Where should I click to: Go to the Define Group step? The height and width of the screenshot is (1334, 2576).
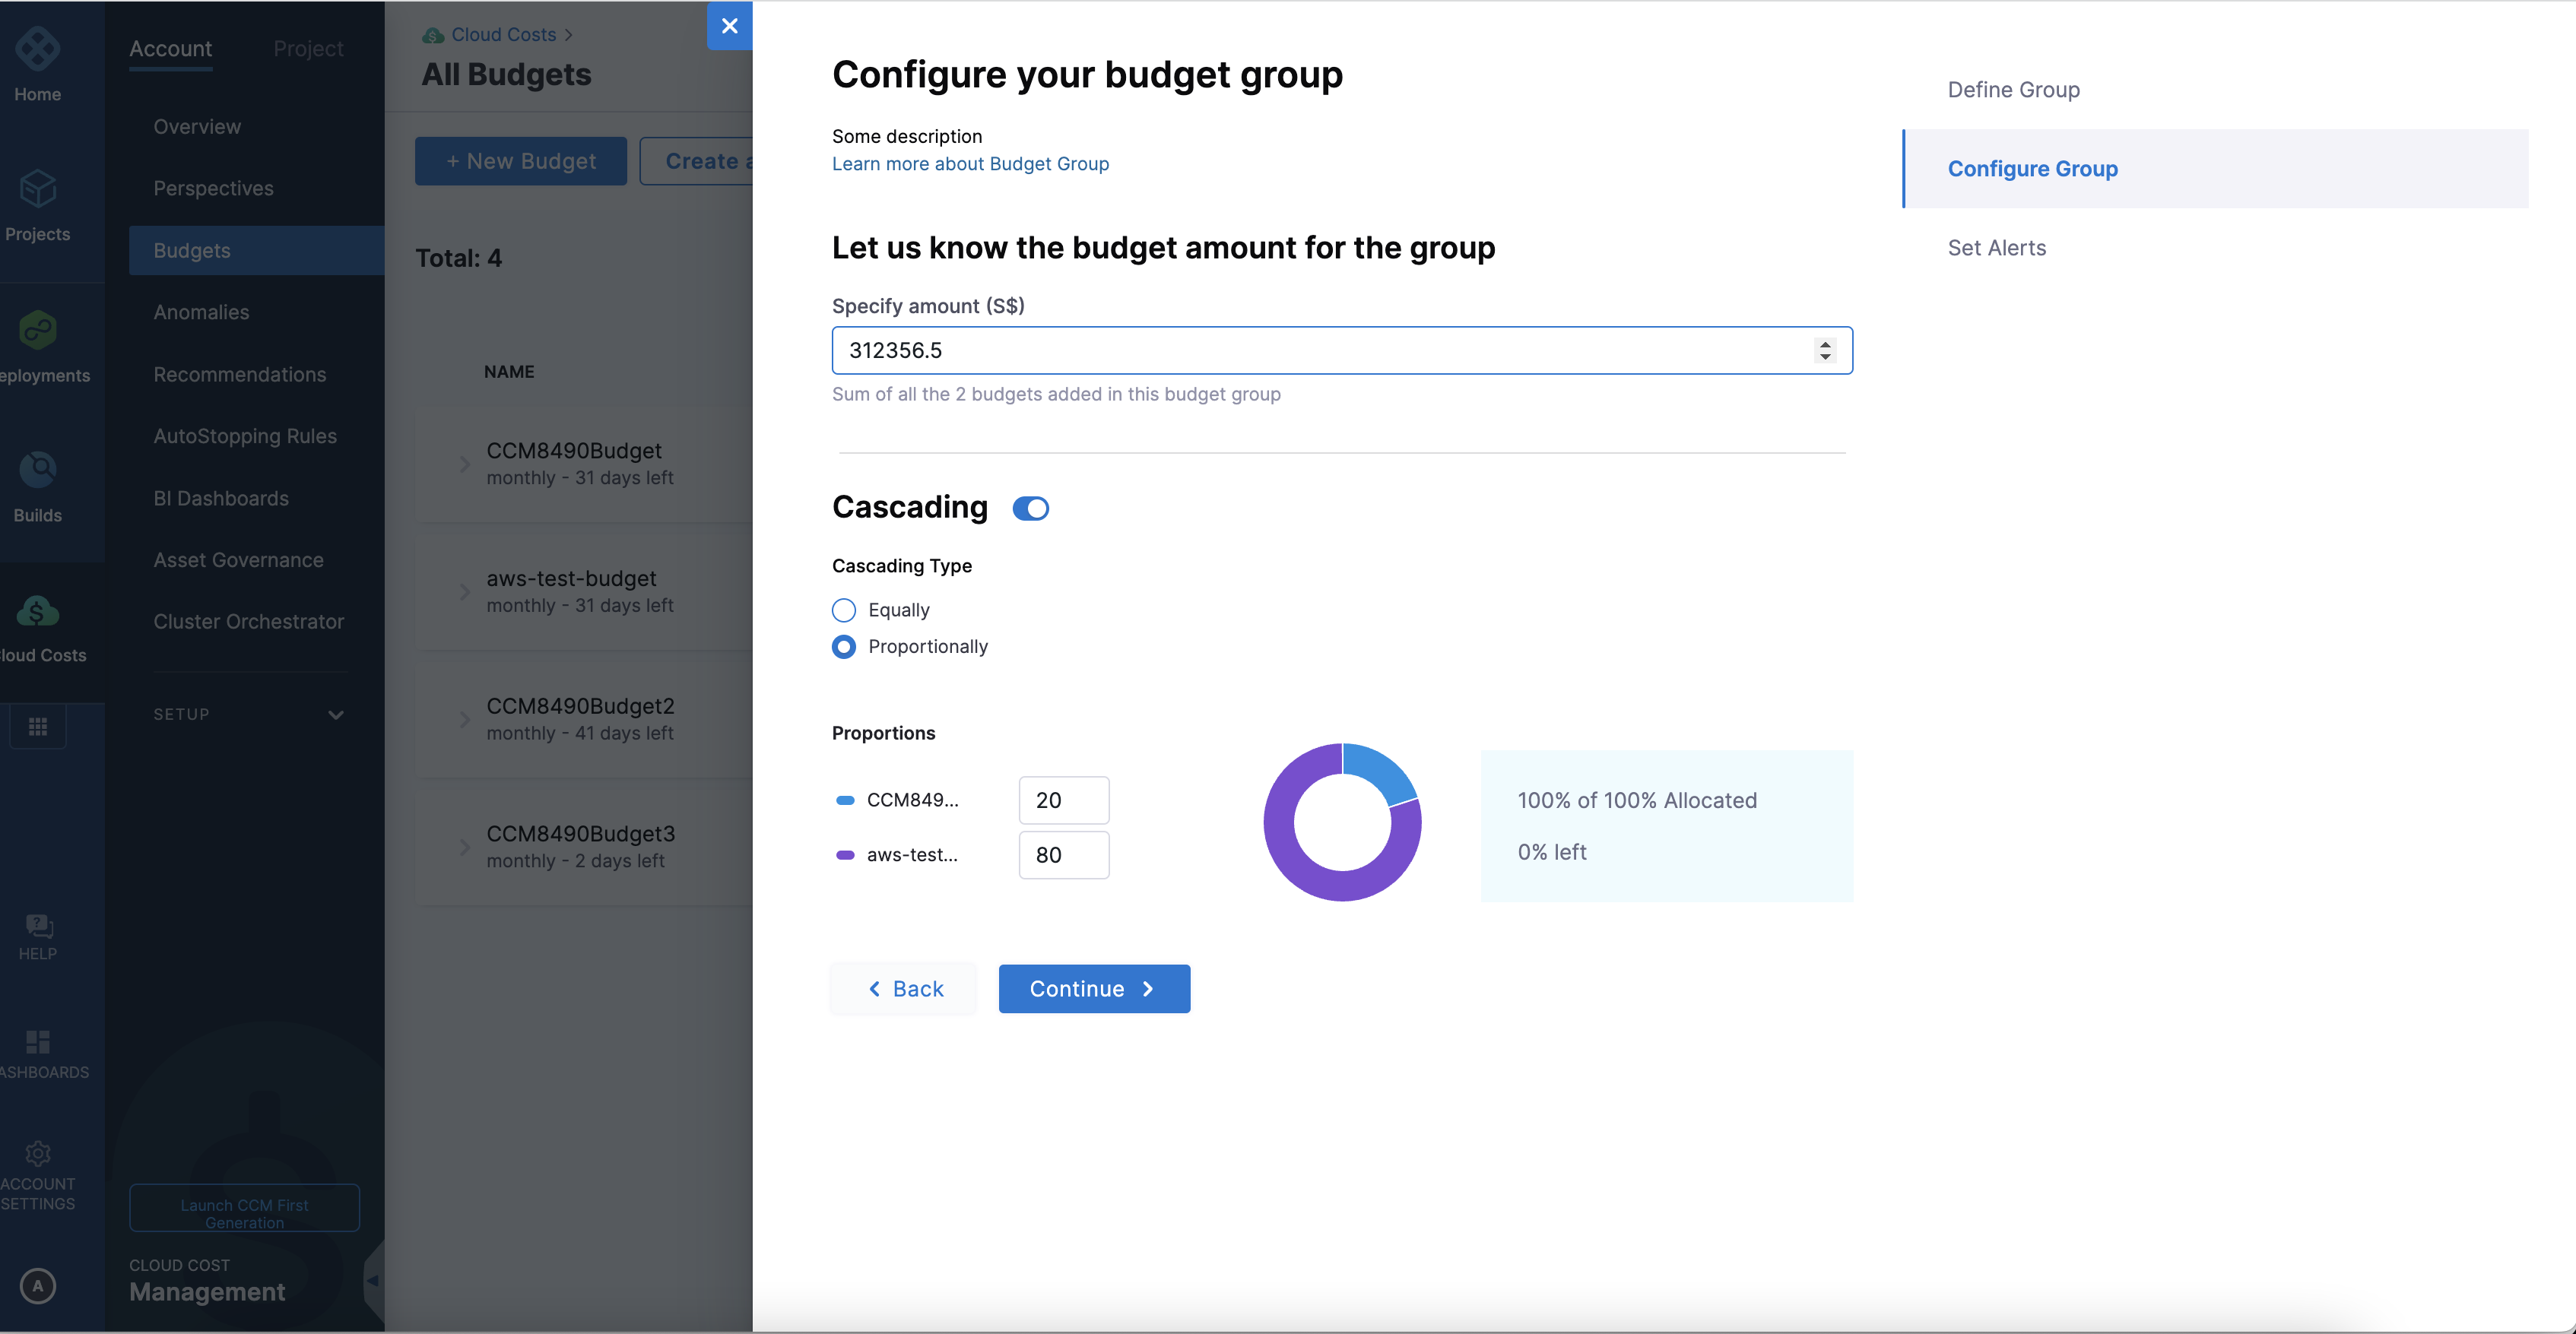[x=2014, y=89]
